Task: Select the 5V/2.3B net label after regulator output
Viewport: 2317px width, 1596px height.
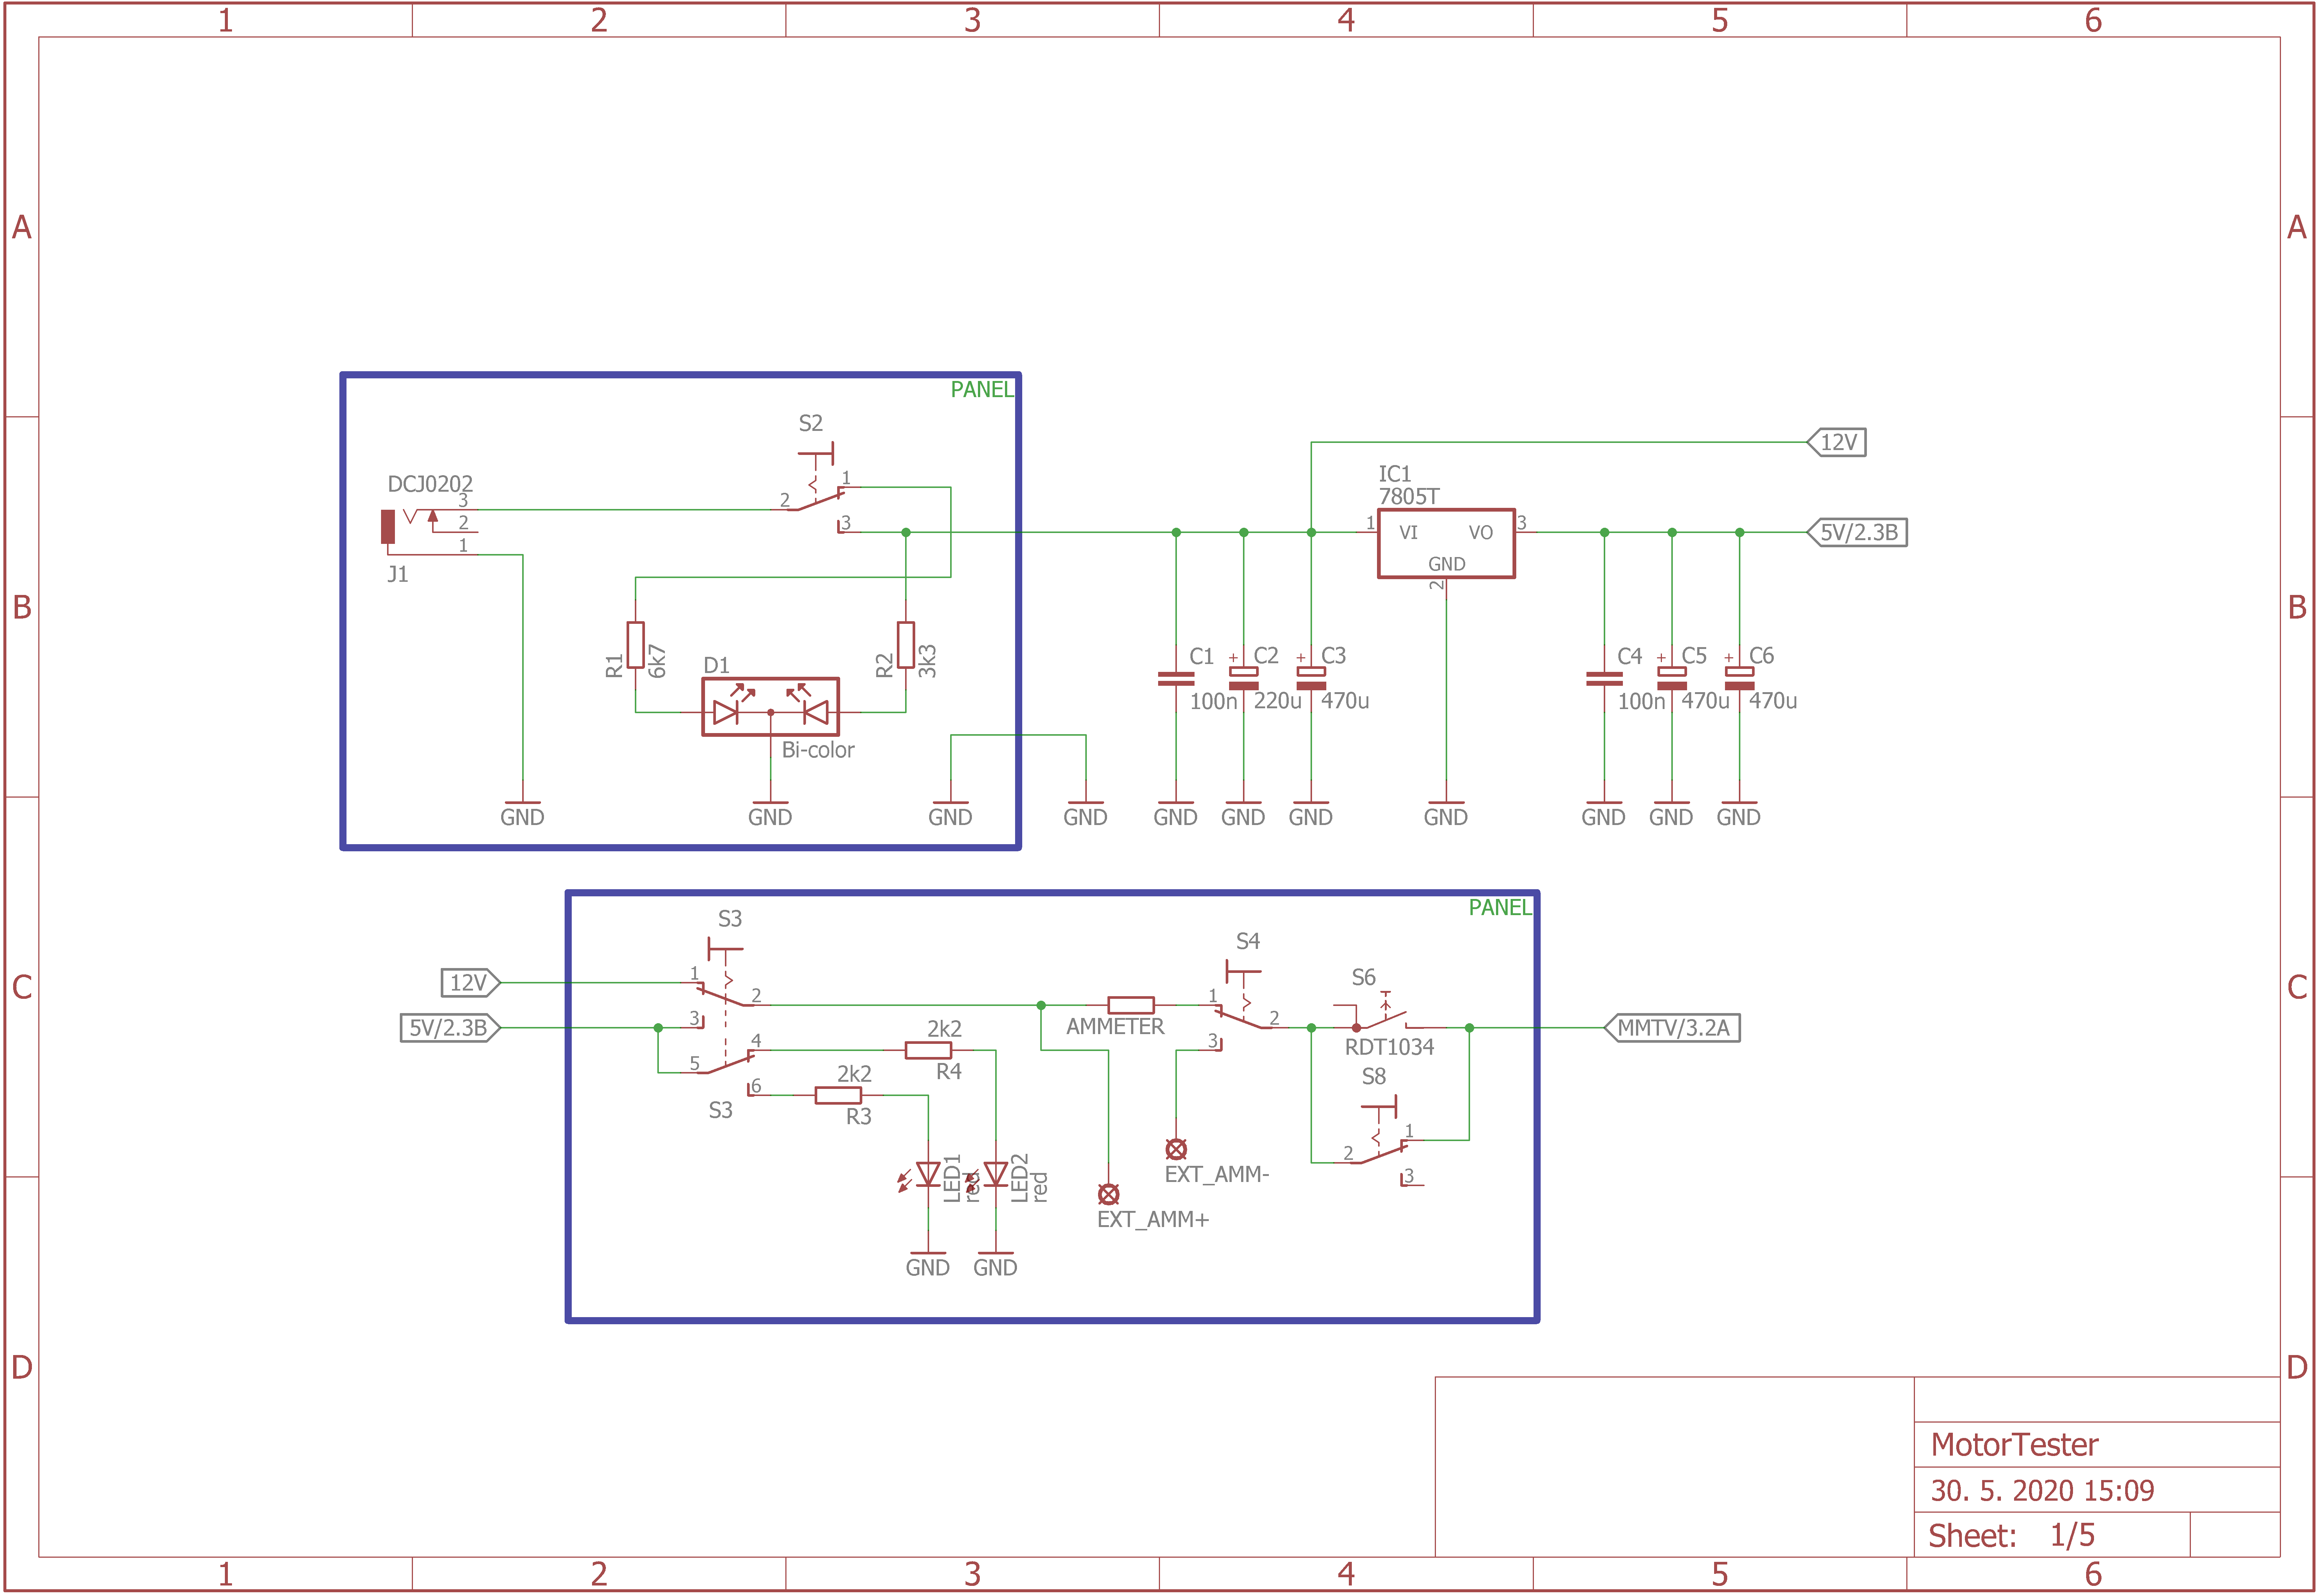Action: click(x=1857, y=532)
